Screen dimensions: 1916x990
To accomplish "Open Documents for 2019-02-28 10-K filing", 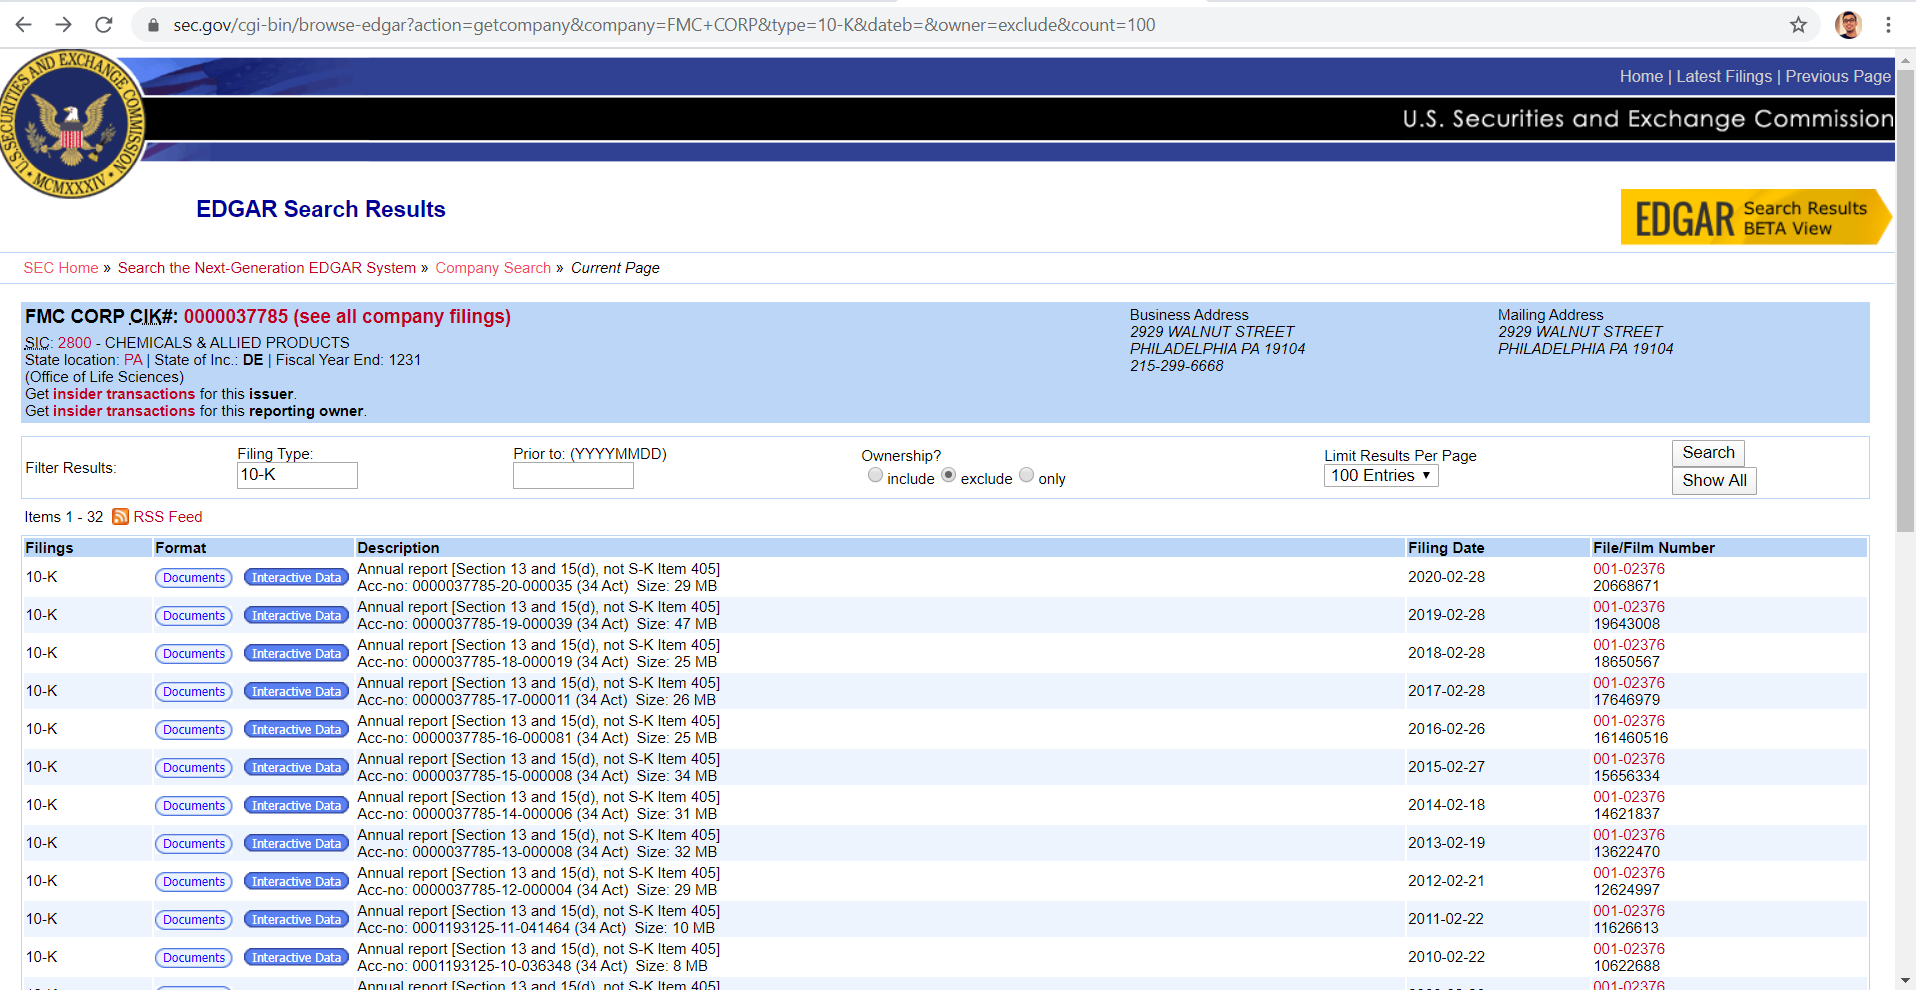I will coord(194,616).
